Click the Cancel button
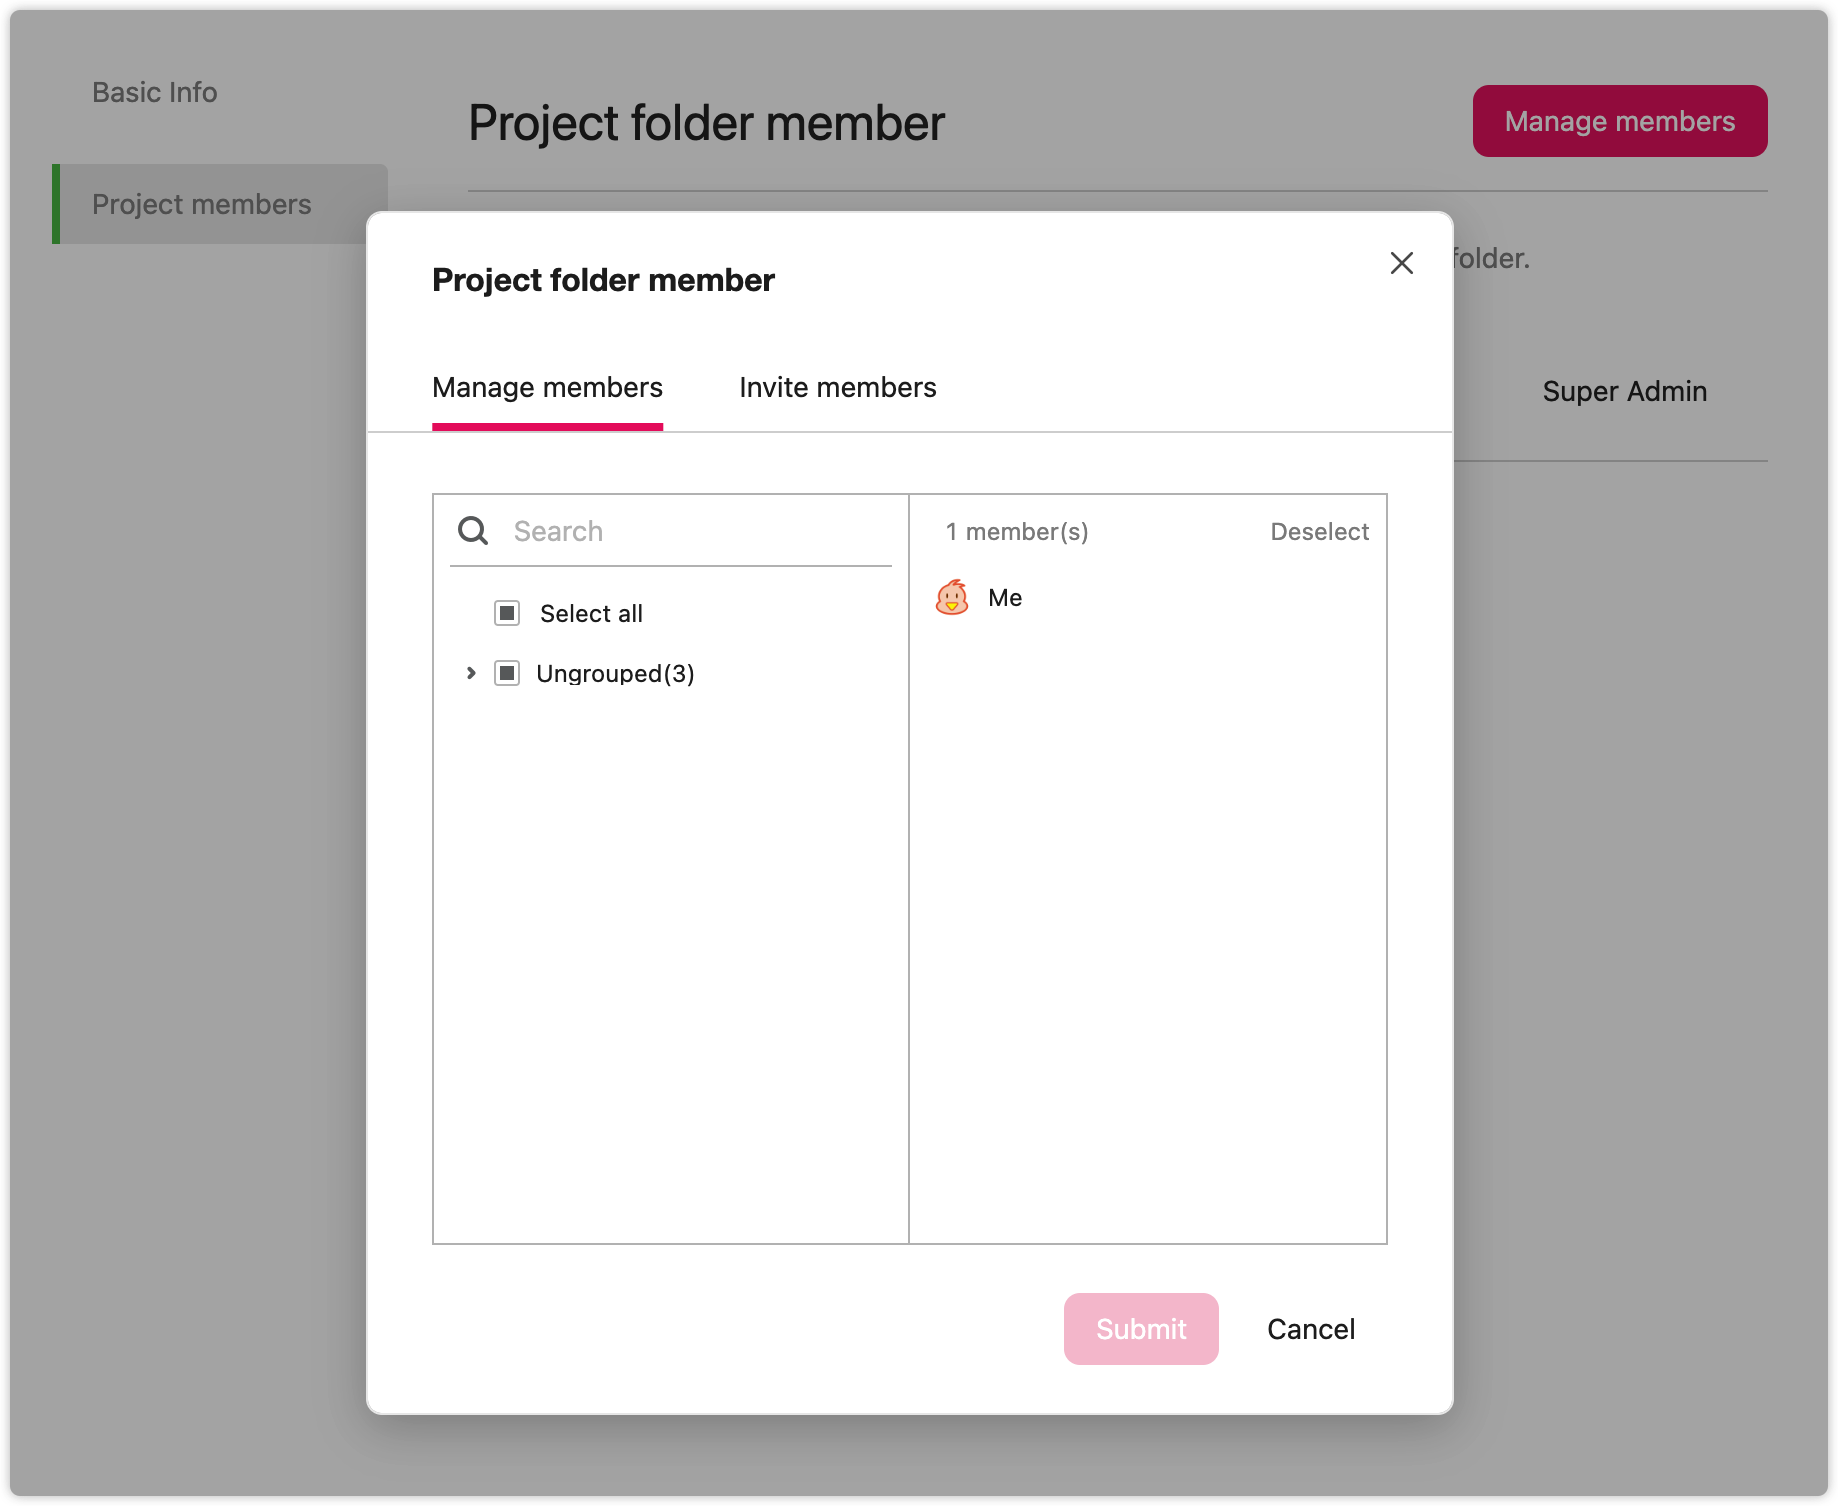The height and width of the screenshot is (1506, 1838). tap(1311, 1329)
